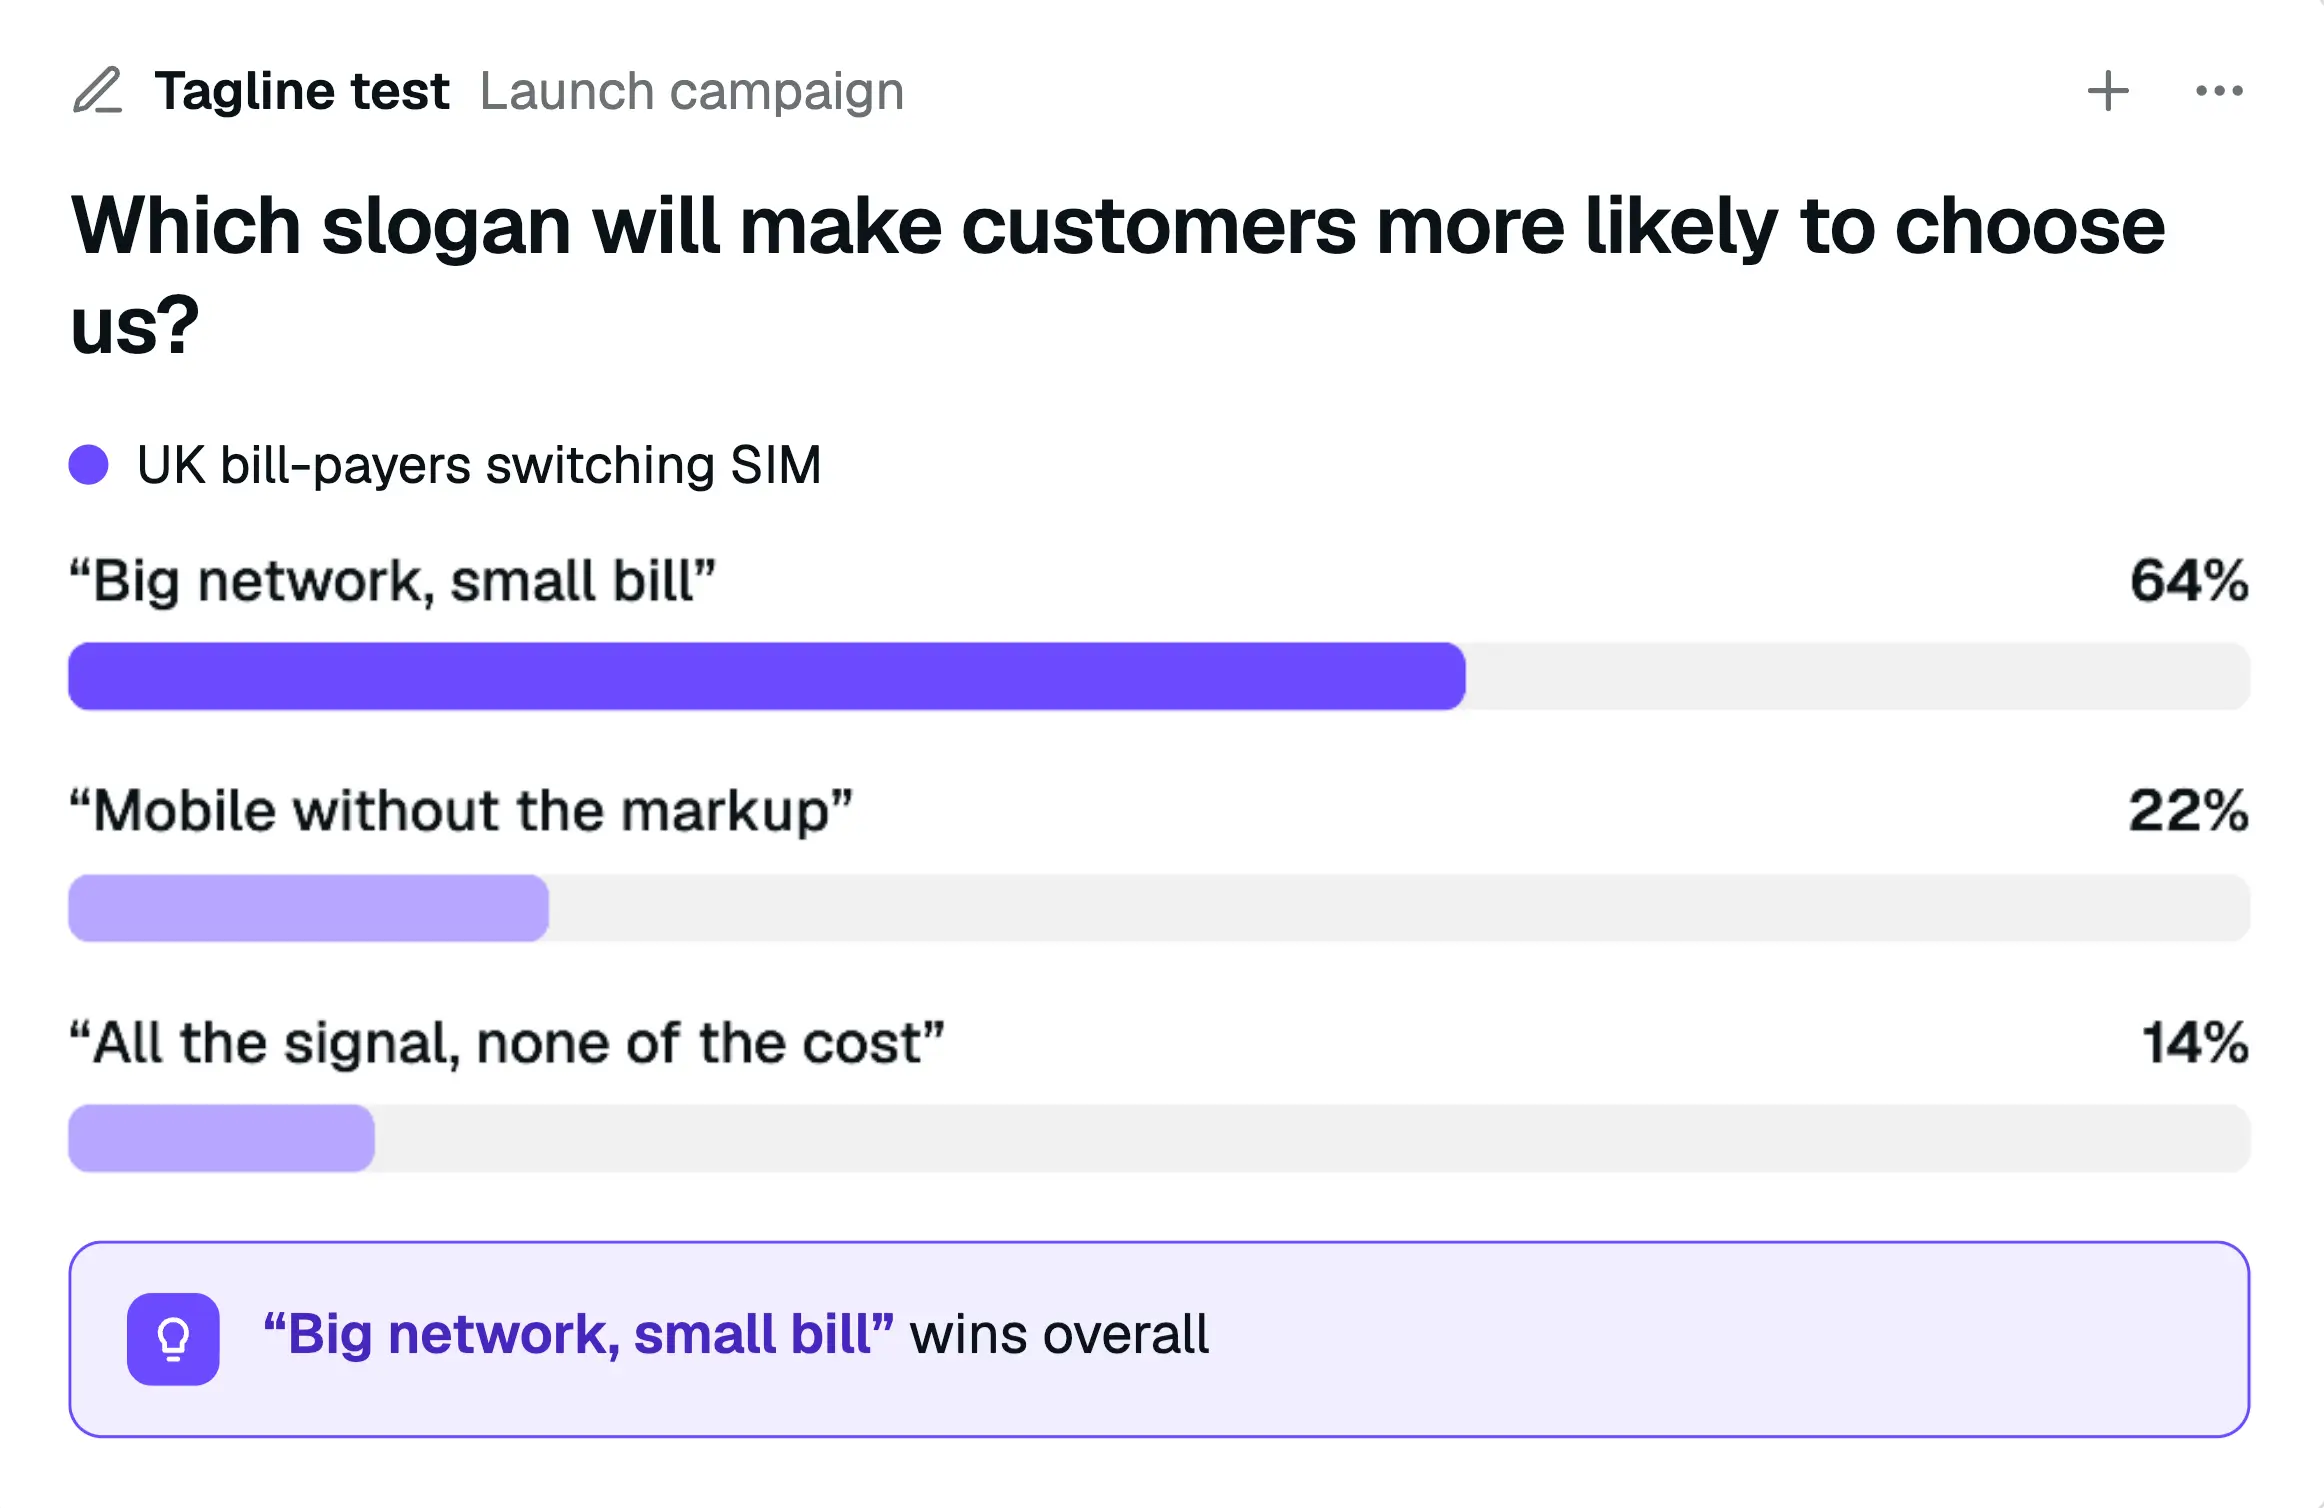The image size is (2324, 1508).
Task: Select UK bill-payers switching SIM audience
Action: 479,465
